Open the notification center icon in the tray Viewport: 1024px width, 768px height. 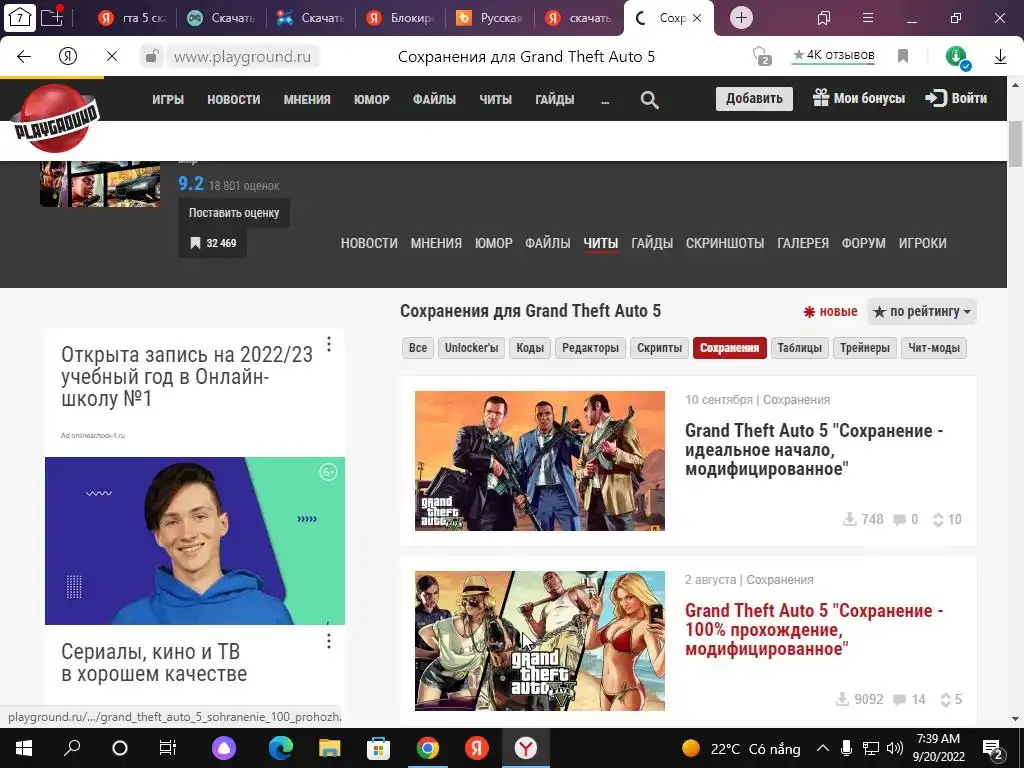pos(993,748)
